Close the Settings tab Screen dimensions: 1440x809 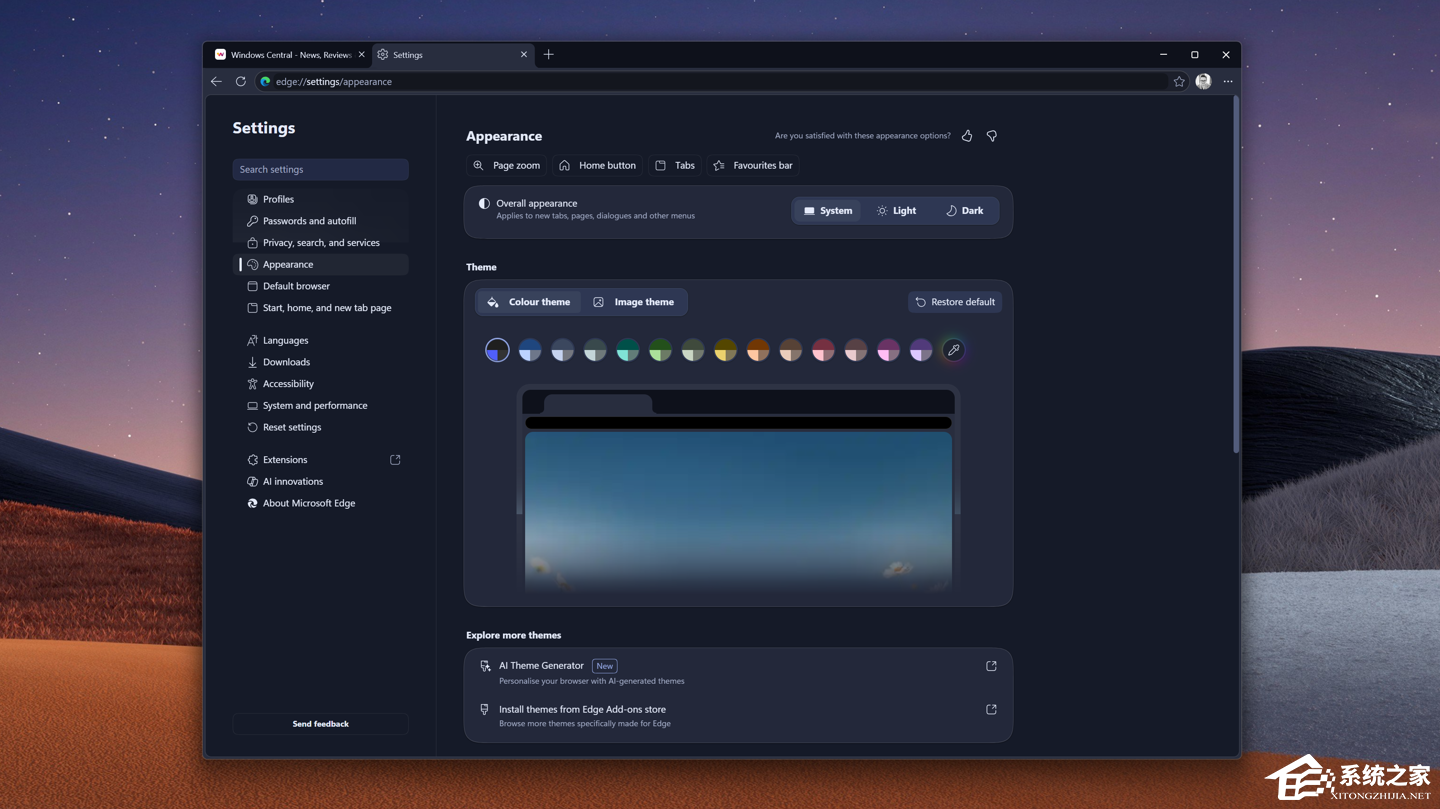click(x=524, y=55)
